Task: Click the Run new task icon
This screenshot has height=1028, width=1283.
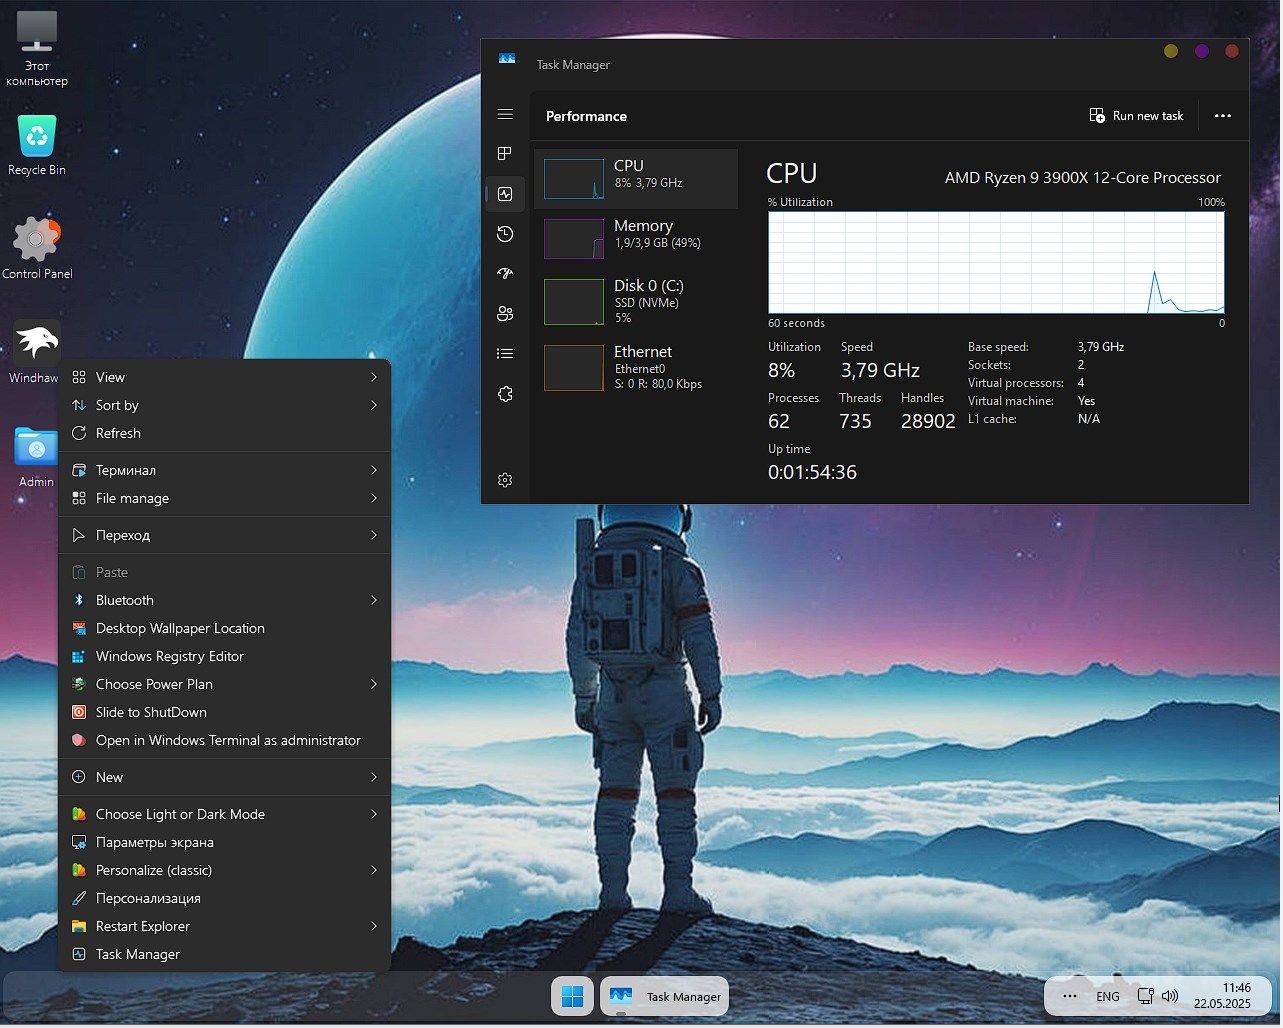Action: [x=1097, y=115]
